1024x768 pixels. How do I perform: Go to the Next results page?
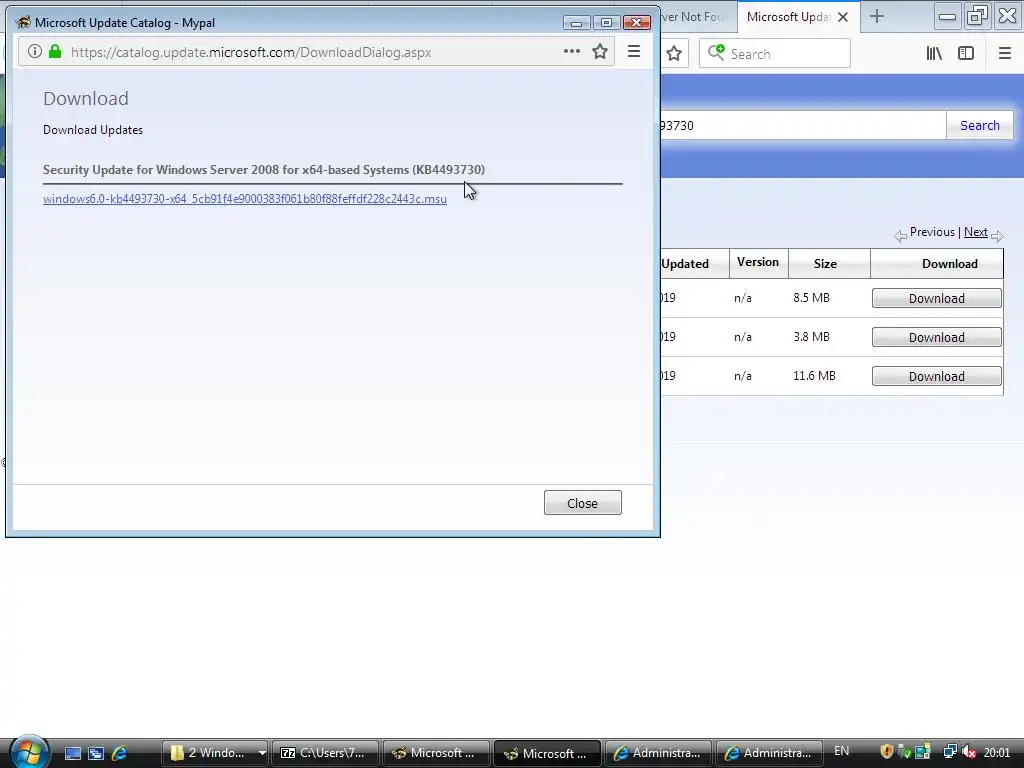click(976, 232)
